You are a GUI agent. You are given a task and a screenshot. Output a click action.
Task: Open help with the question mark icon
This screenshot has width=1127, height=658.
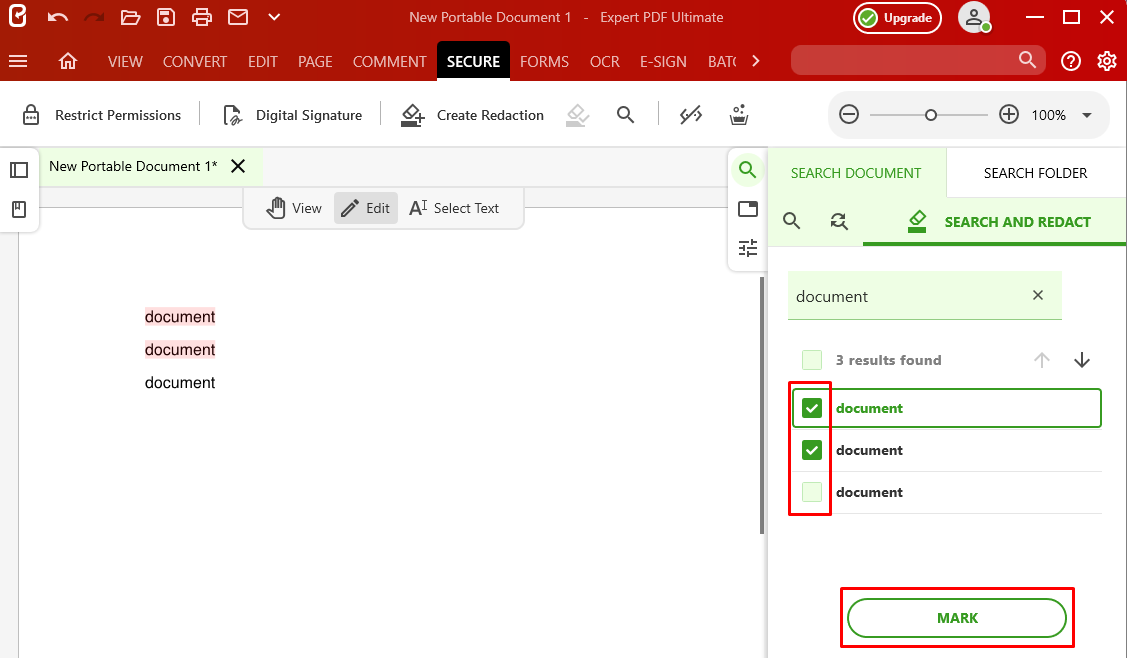tap(1071, 61)
